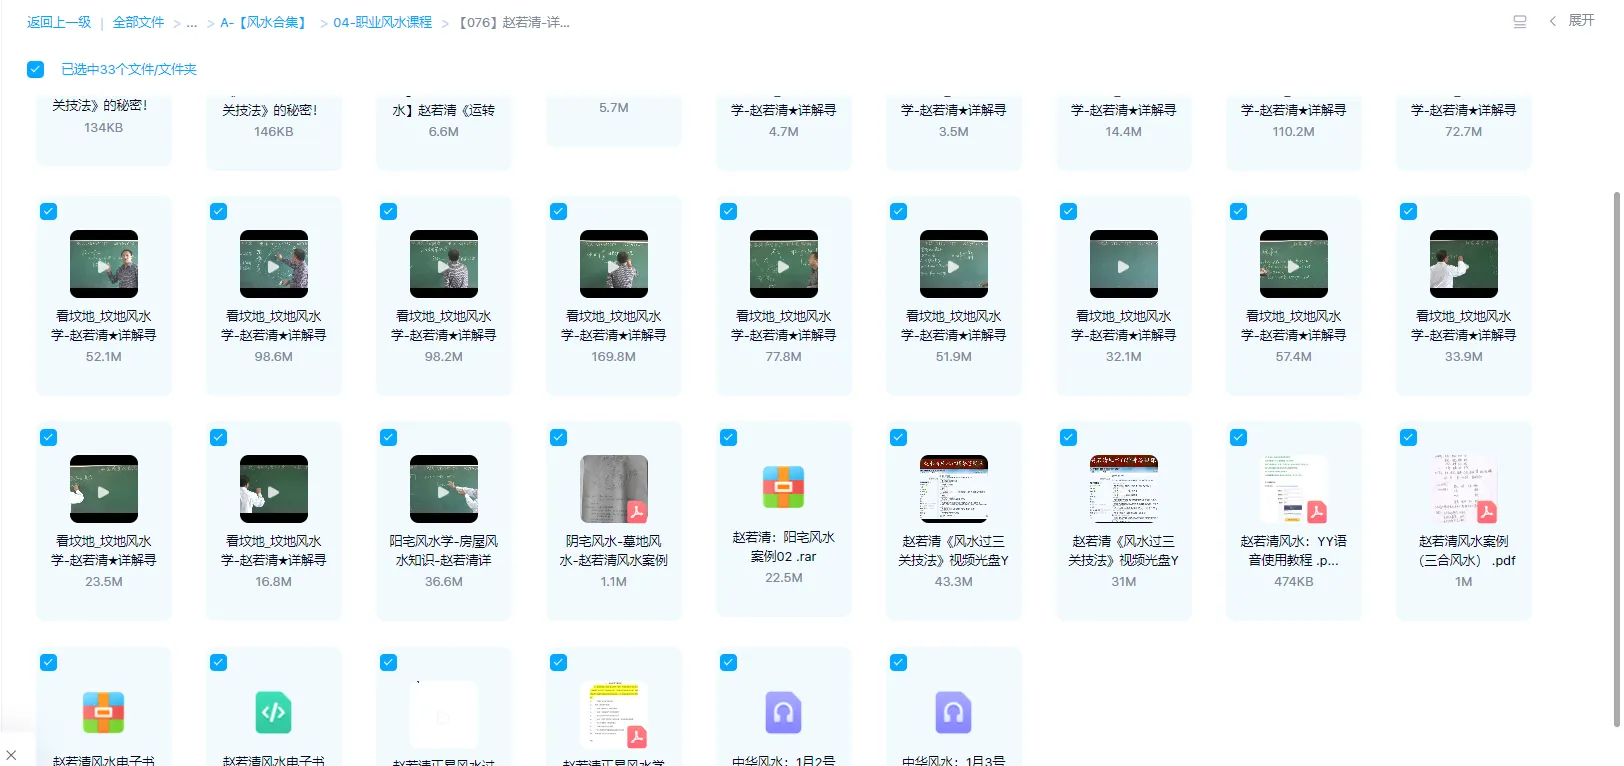Switch to list view icon at top right

[x=1520, y=21]
